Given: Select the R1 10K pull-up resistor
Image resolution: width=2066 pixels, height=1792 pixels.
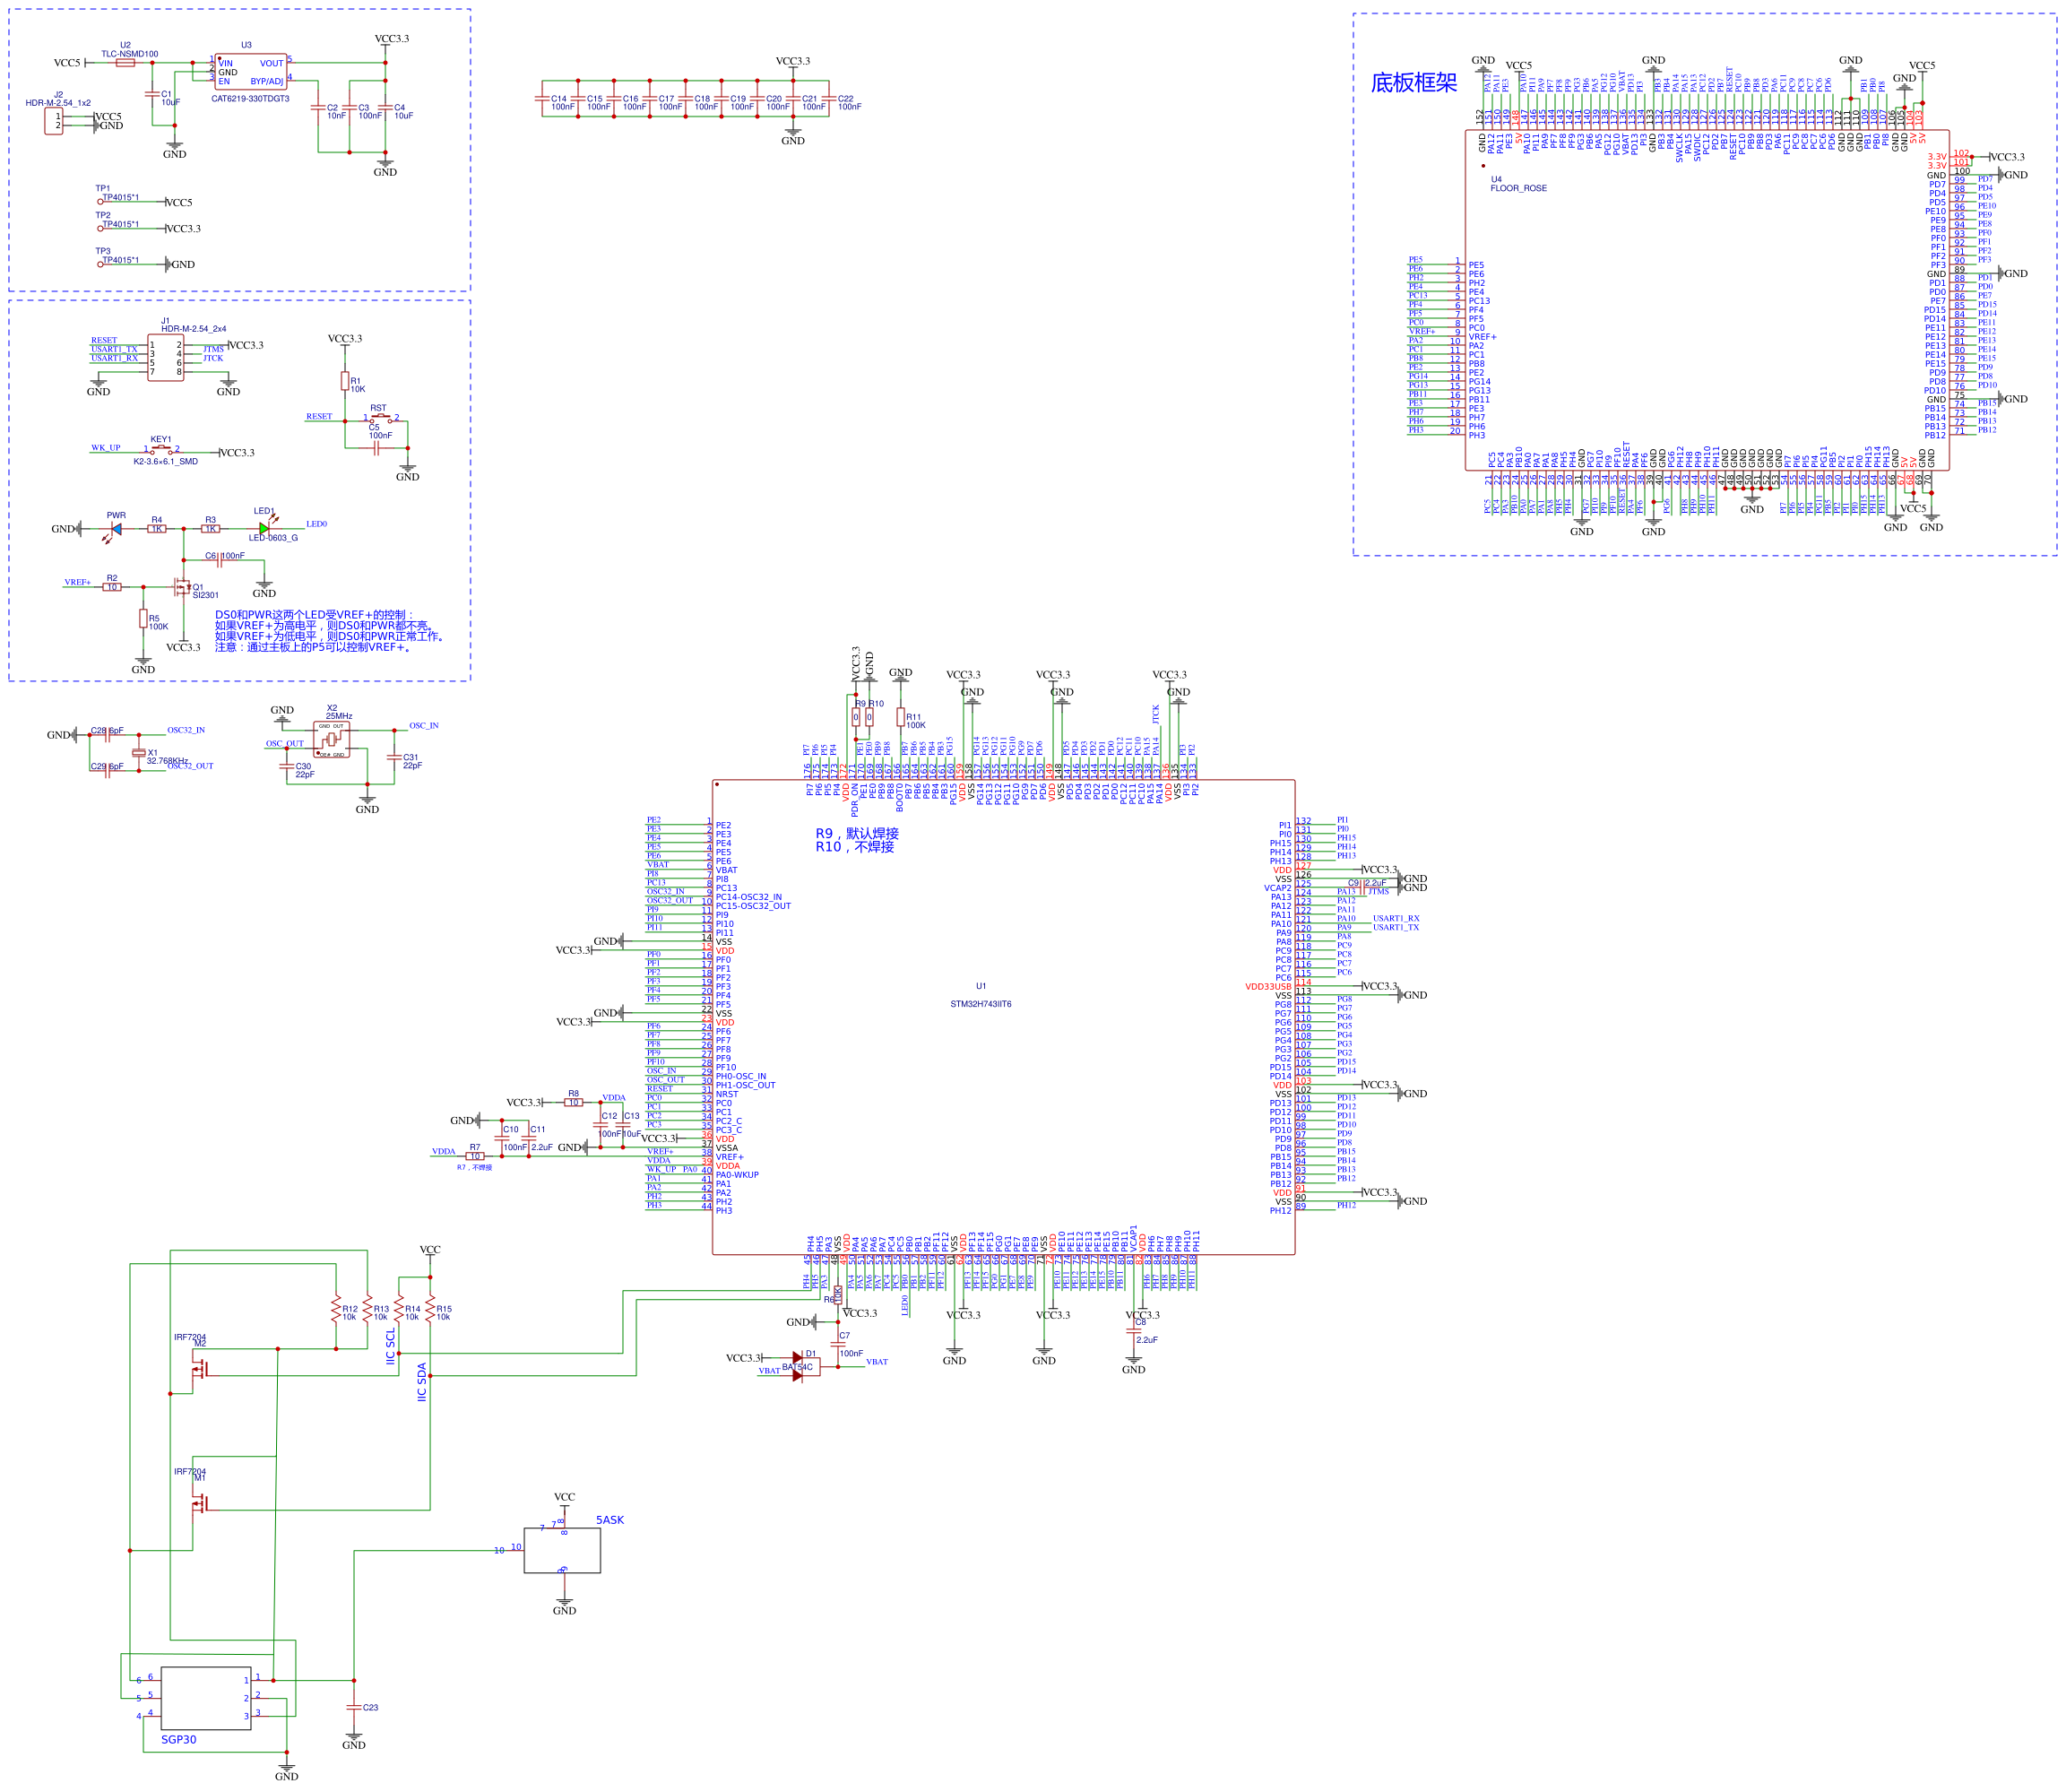Looking at the screenshot, I should [344, 381].
